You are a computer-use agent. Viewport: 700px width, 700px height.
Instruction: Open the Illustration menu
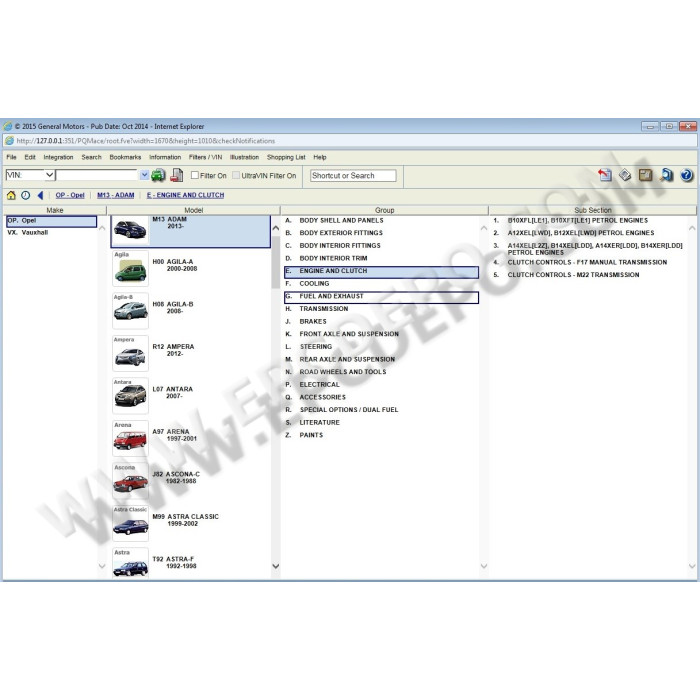pos(244,157)
